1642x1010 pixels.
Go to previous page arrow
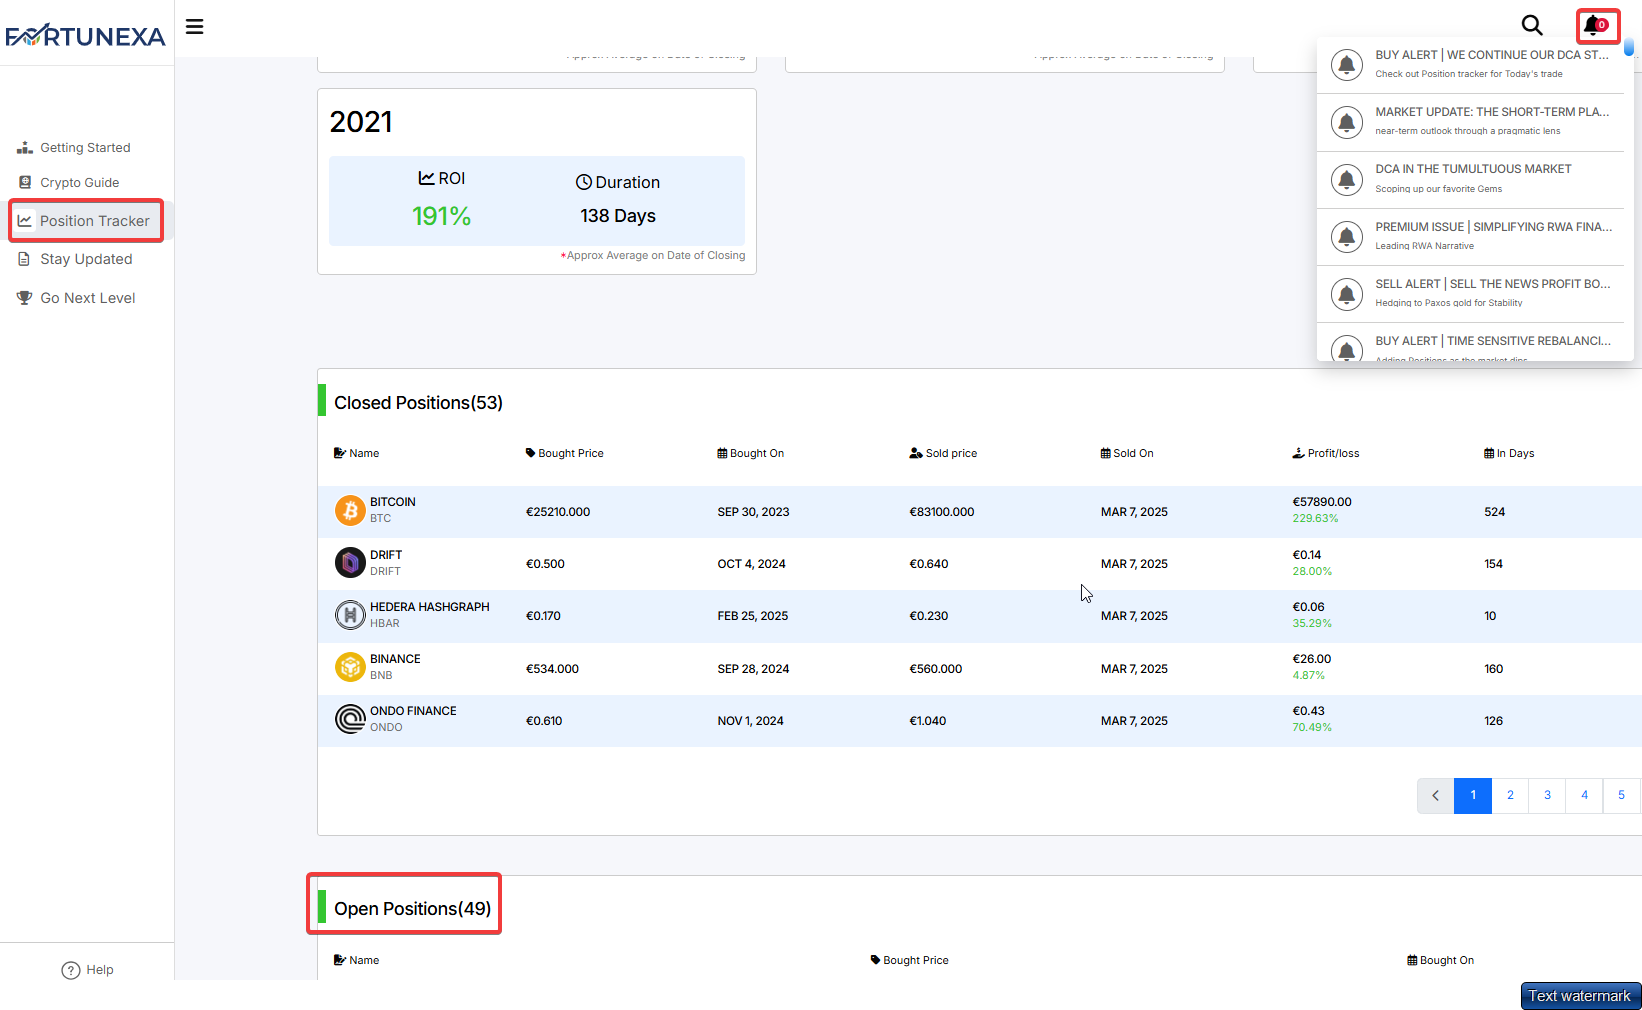[1435, 796]
